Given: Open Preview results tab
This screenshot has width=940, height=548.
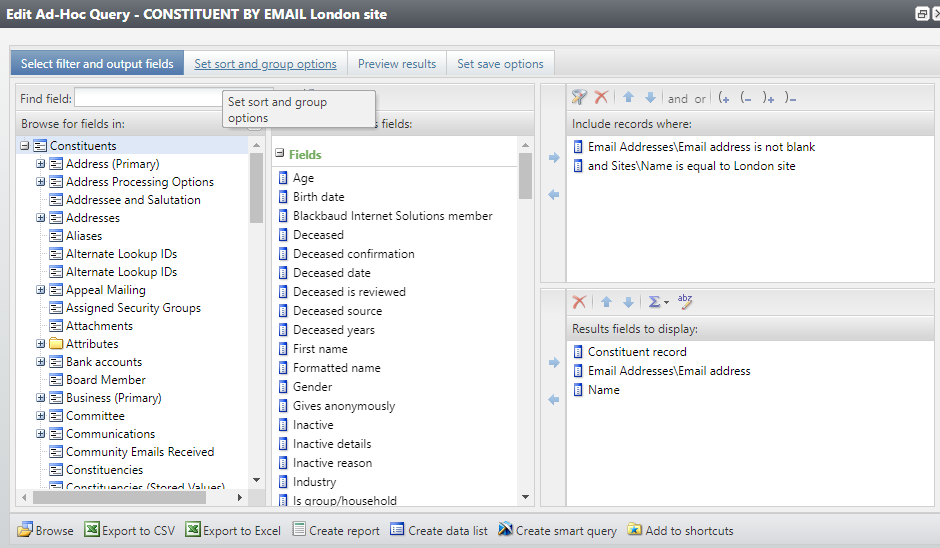Looking at the screenshot, I should click(x=397, y=64).
